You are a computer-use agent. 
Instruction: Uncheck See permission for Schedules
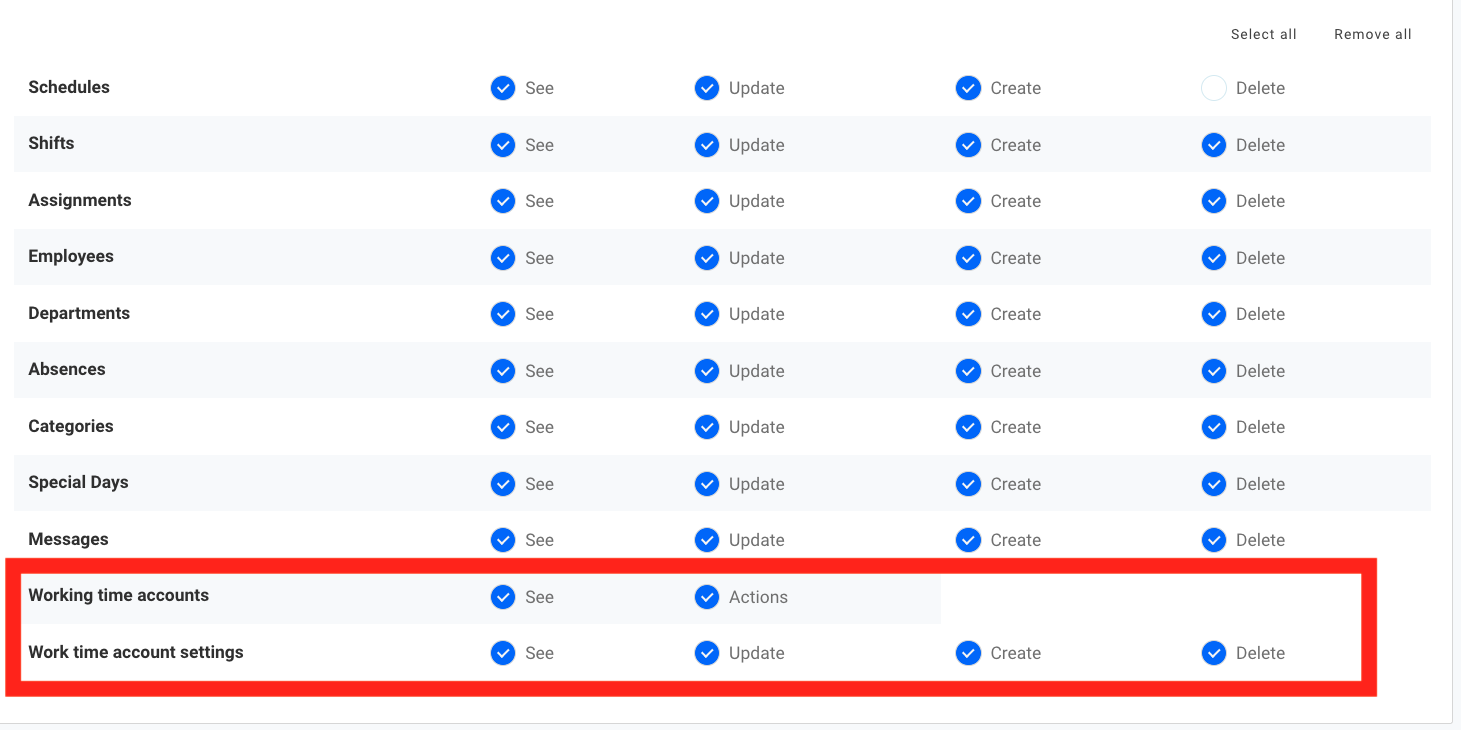point(502,88)
